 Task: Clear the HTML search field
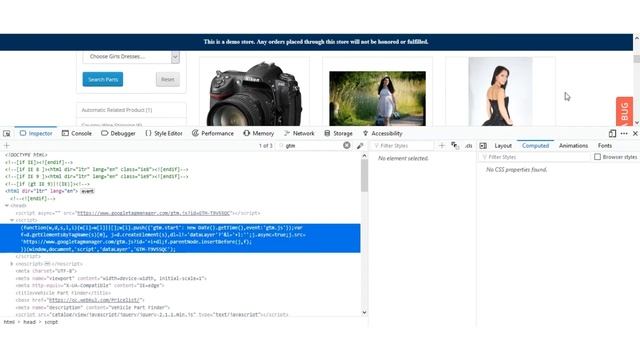347,145
